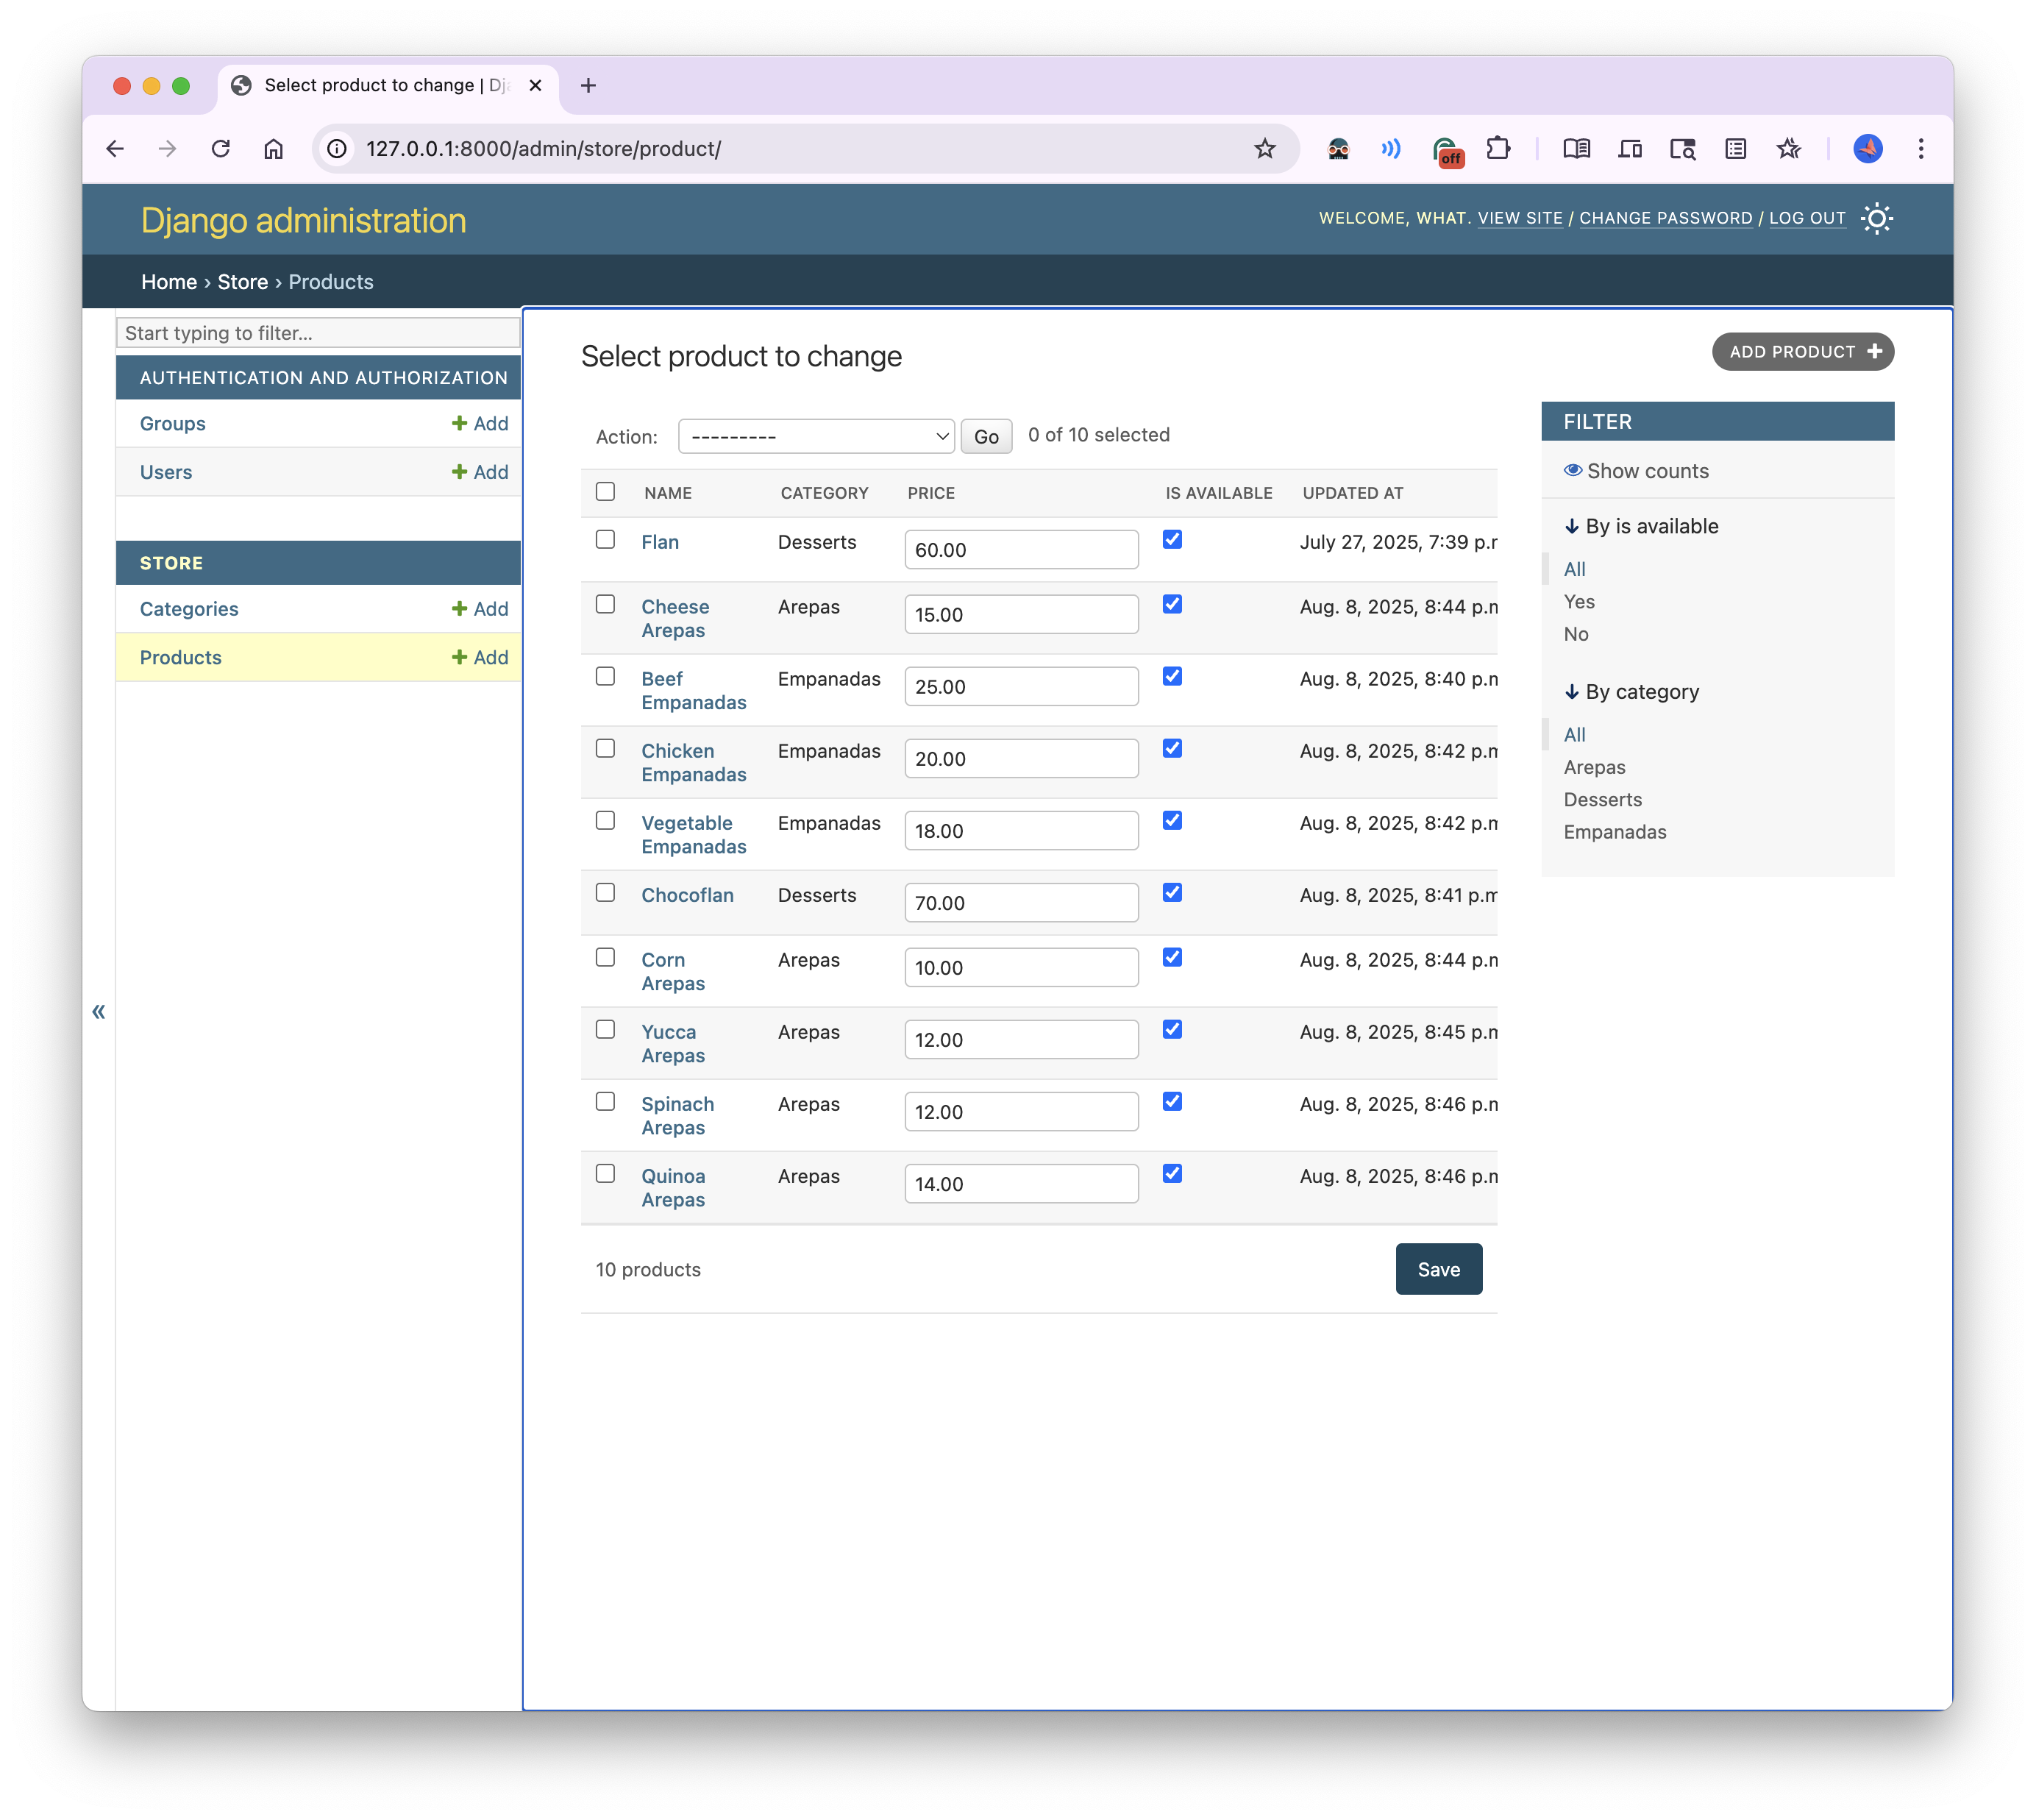The image size is (2036, 1820).
Task: Click Add next to Products
Action: pos(479,657)
